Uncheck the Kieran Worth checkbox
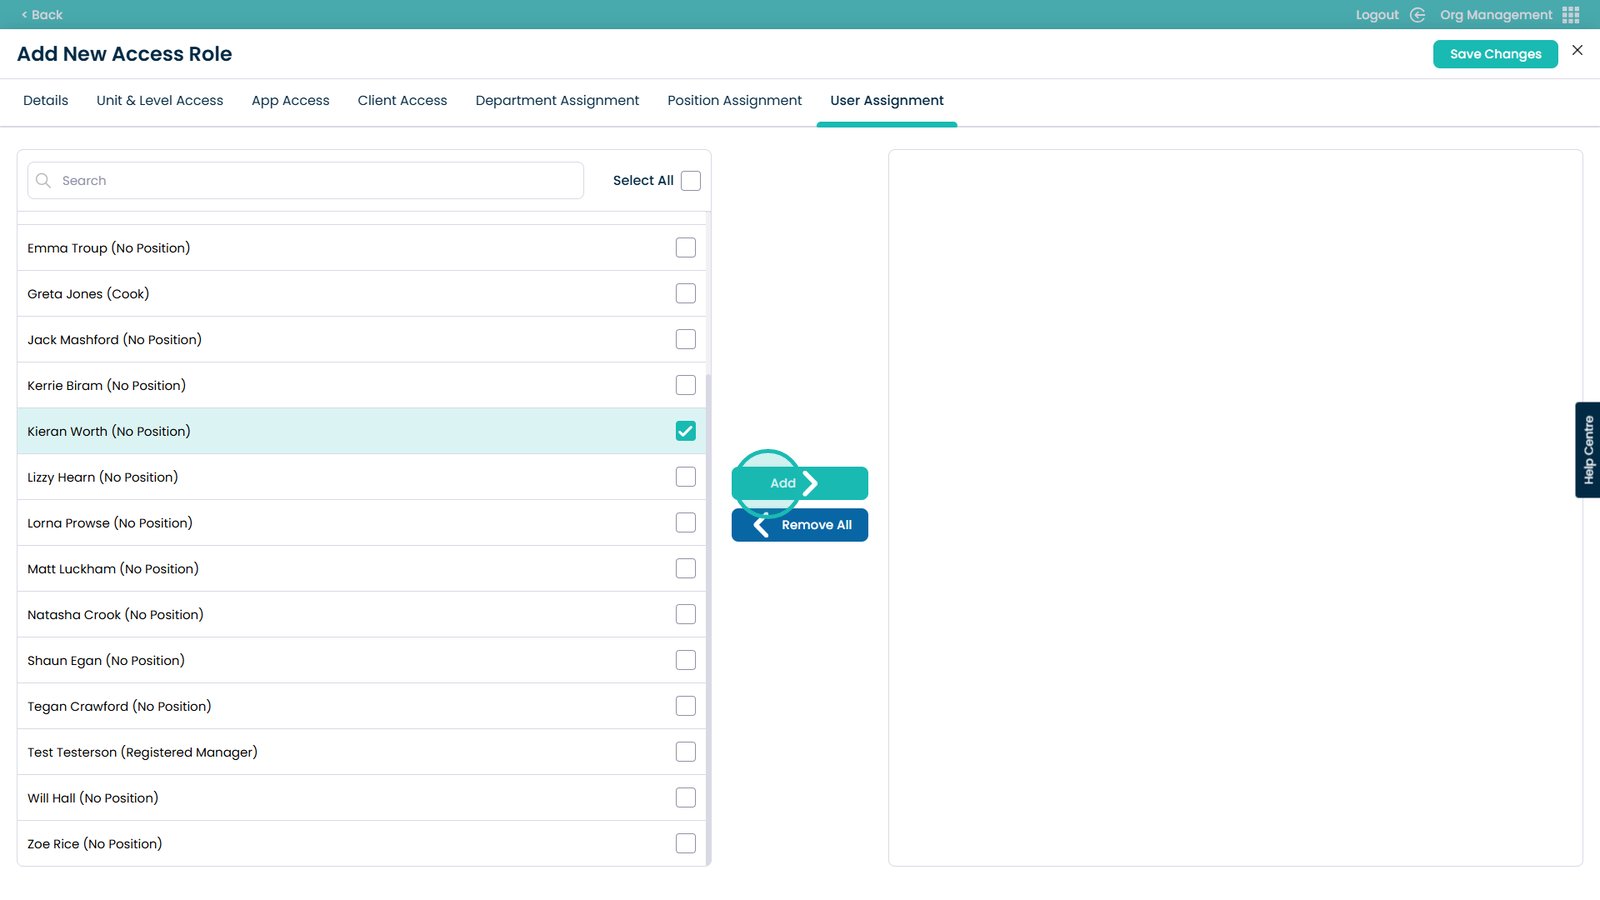This screenshot has width=1600, height=900. click(685, 431)
